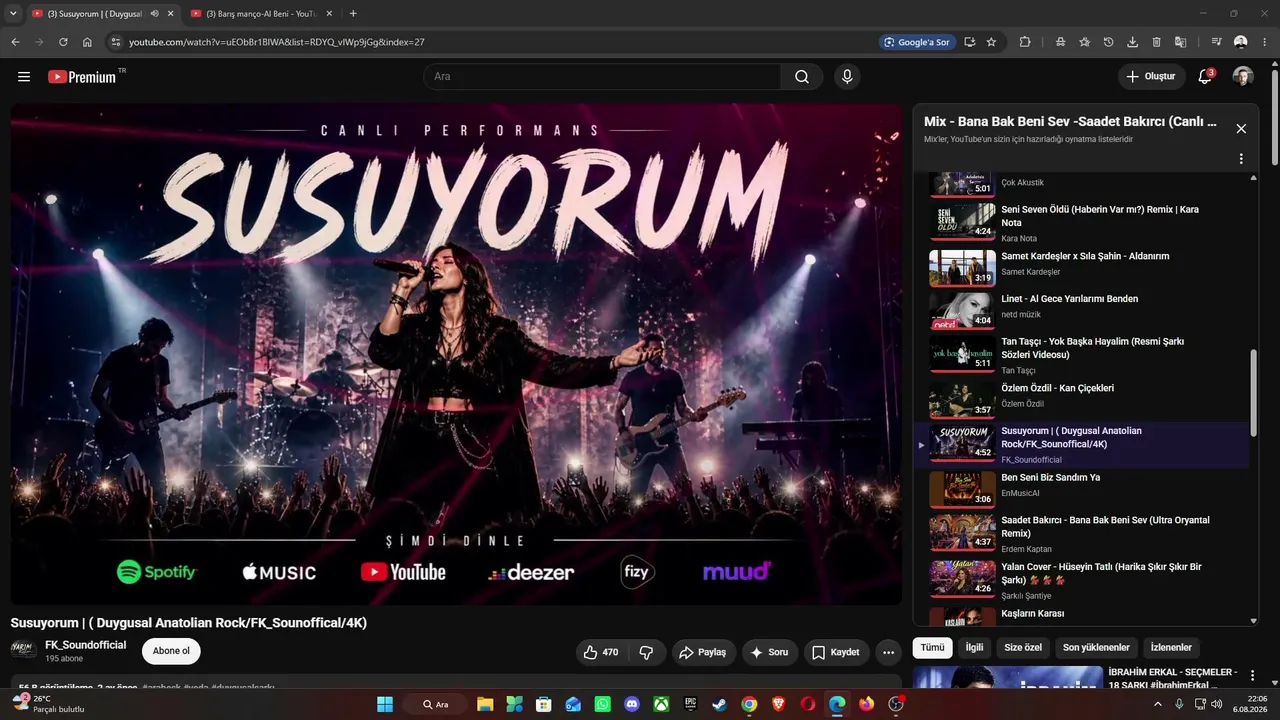Play Linet - Al Gece Yarılarımı Benden

pos(1080,309)
